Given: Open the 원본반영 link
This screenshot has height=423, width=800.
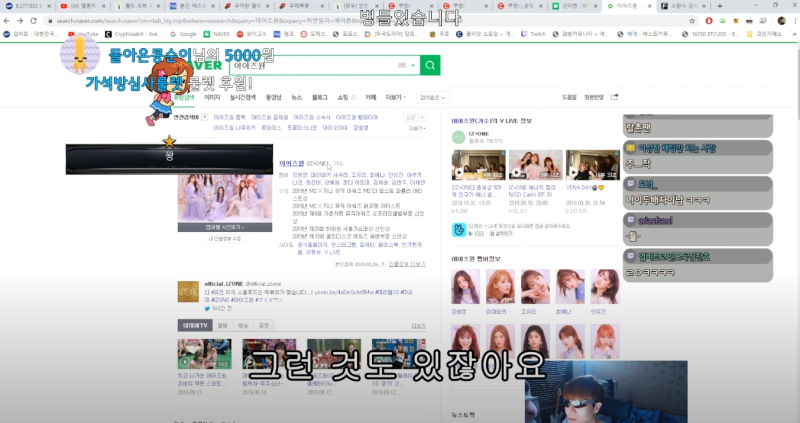Looking at the screenshot, I should [x=594, y=97].
